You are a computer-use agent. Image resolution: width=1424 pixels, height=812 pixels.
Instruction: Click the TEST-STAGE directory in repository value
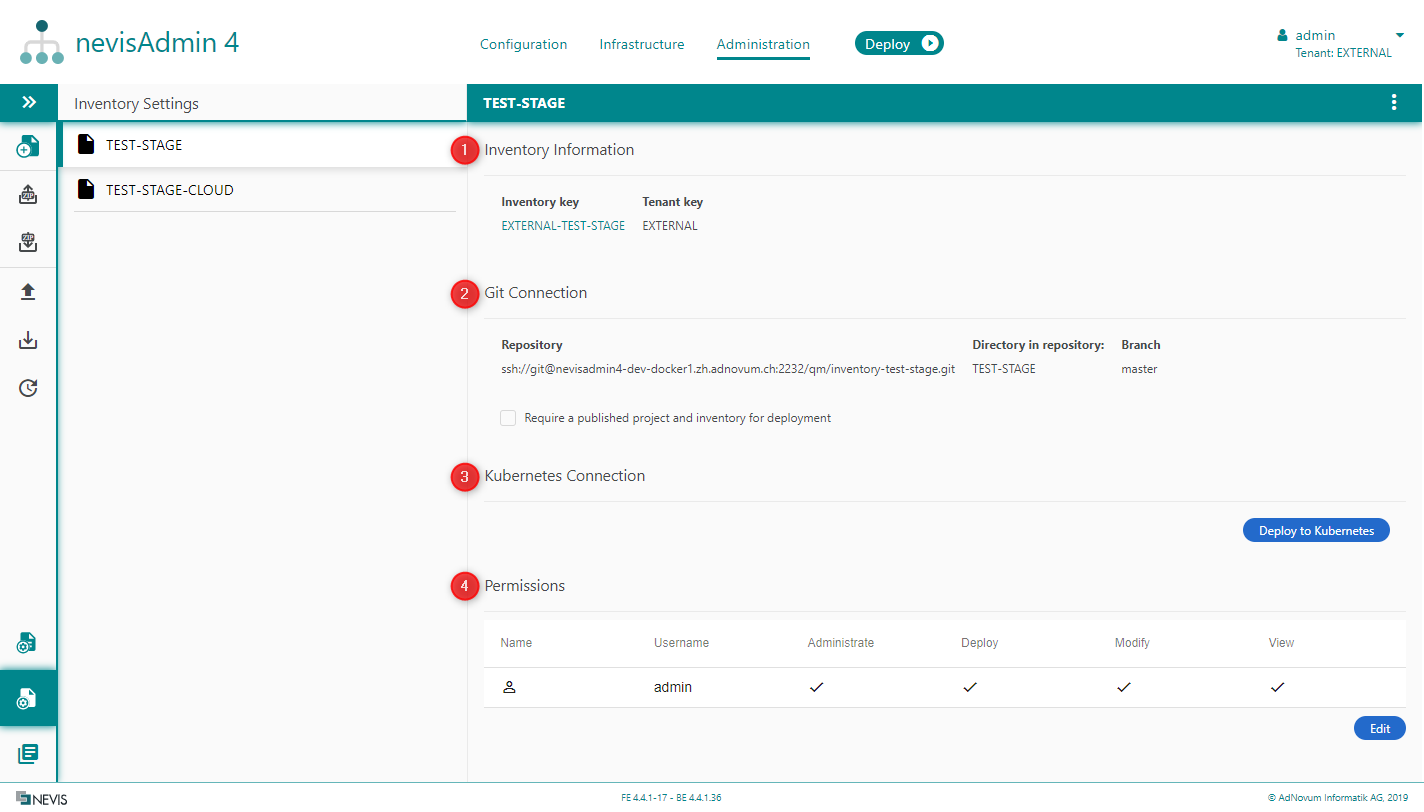1004,369
